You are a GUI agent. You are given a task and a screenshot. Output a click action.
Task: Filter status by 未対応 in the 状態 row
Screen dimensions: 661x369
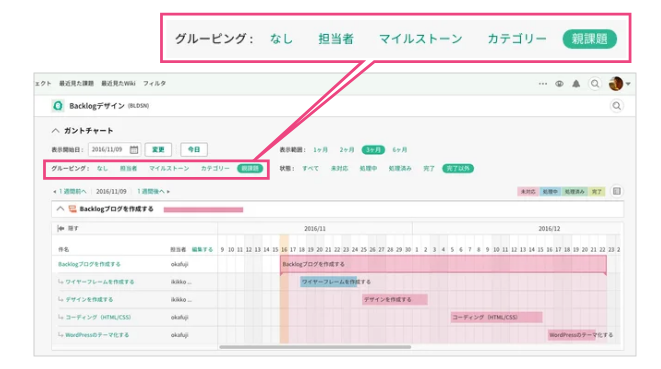click(339, 168)
